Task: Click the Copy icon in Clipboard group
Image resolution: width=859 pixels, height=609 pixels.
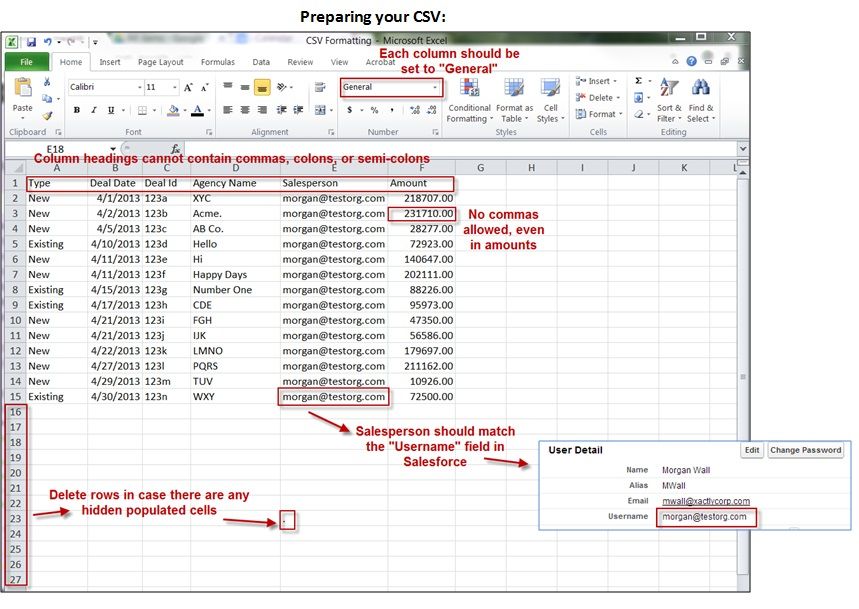Action: point(47,99)
